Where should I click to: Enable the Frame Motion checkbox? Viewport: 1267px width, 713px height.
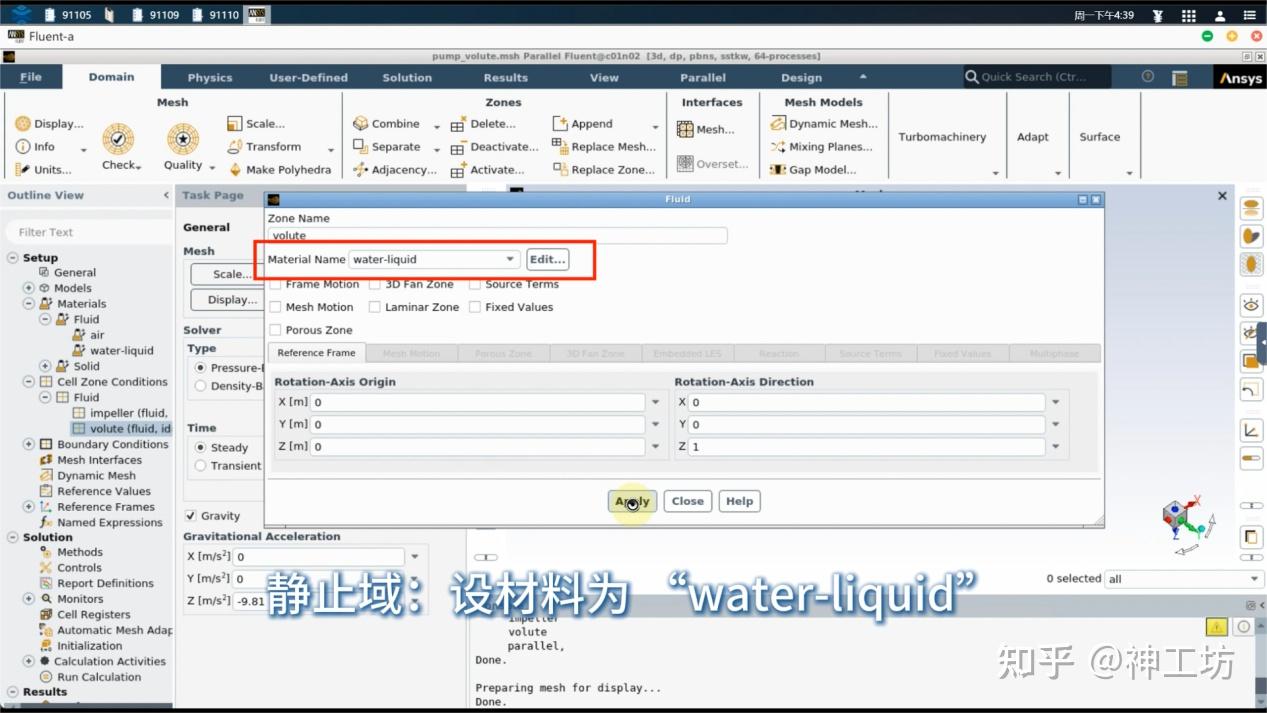pyautogui.click(x=275, y=284)
